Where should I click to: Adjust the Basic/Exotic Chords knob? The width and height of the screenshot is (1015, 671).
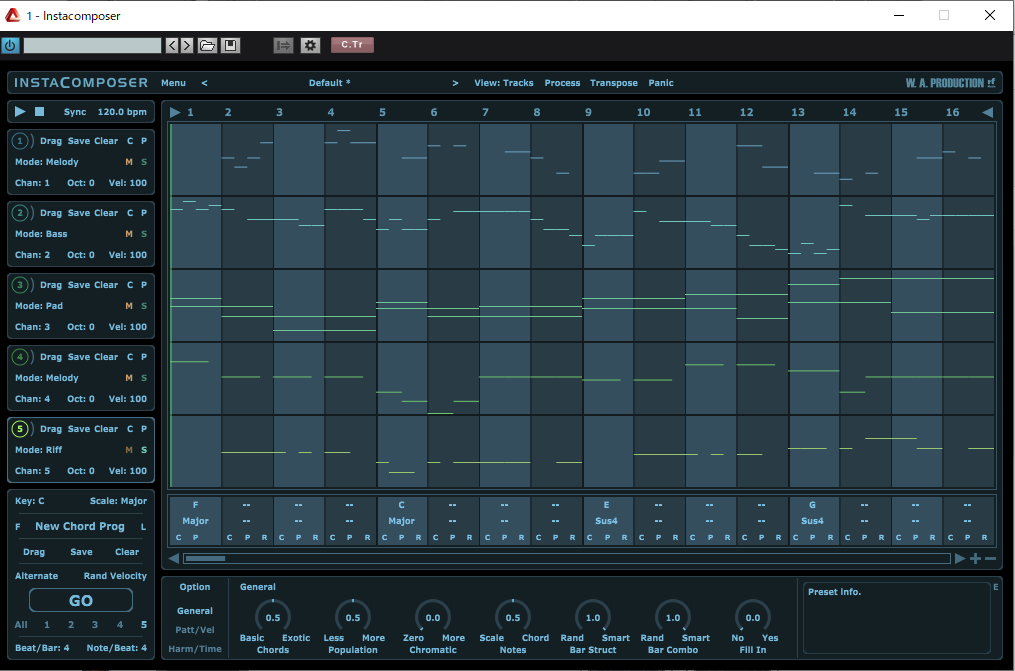[x=273, y=617]
